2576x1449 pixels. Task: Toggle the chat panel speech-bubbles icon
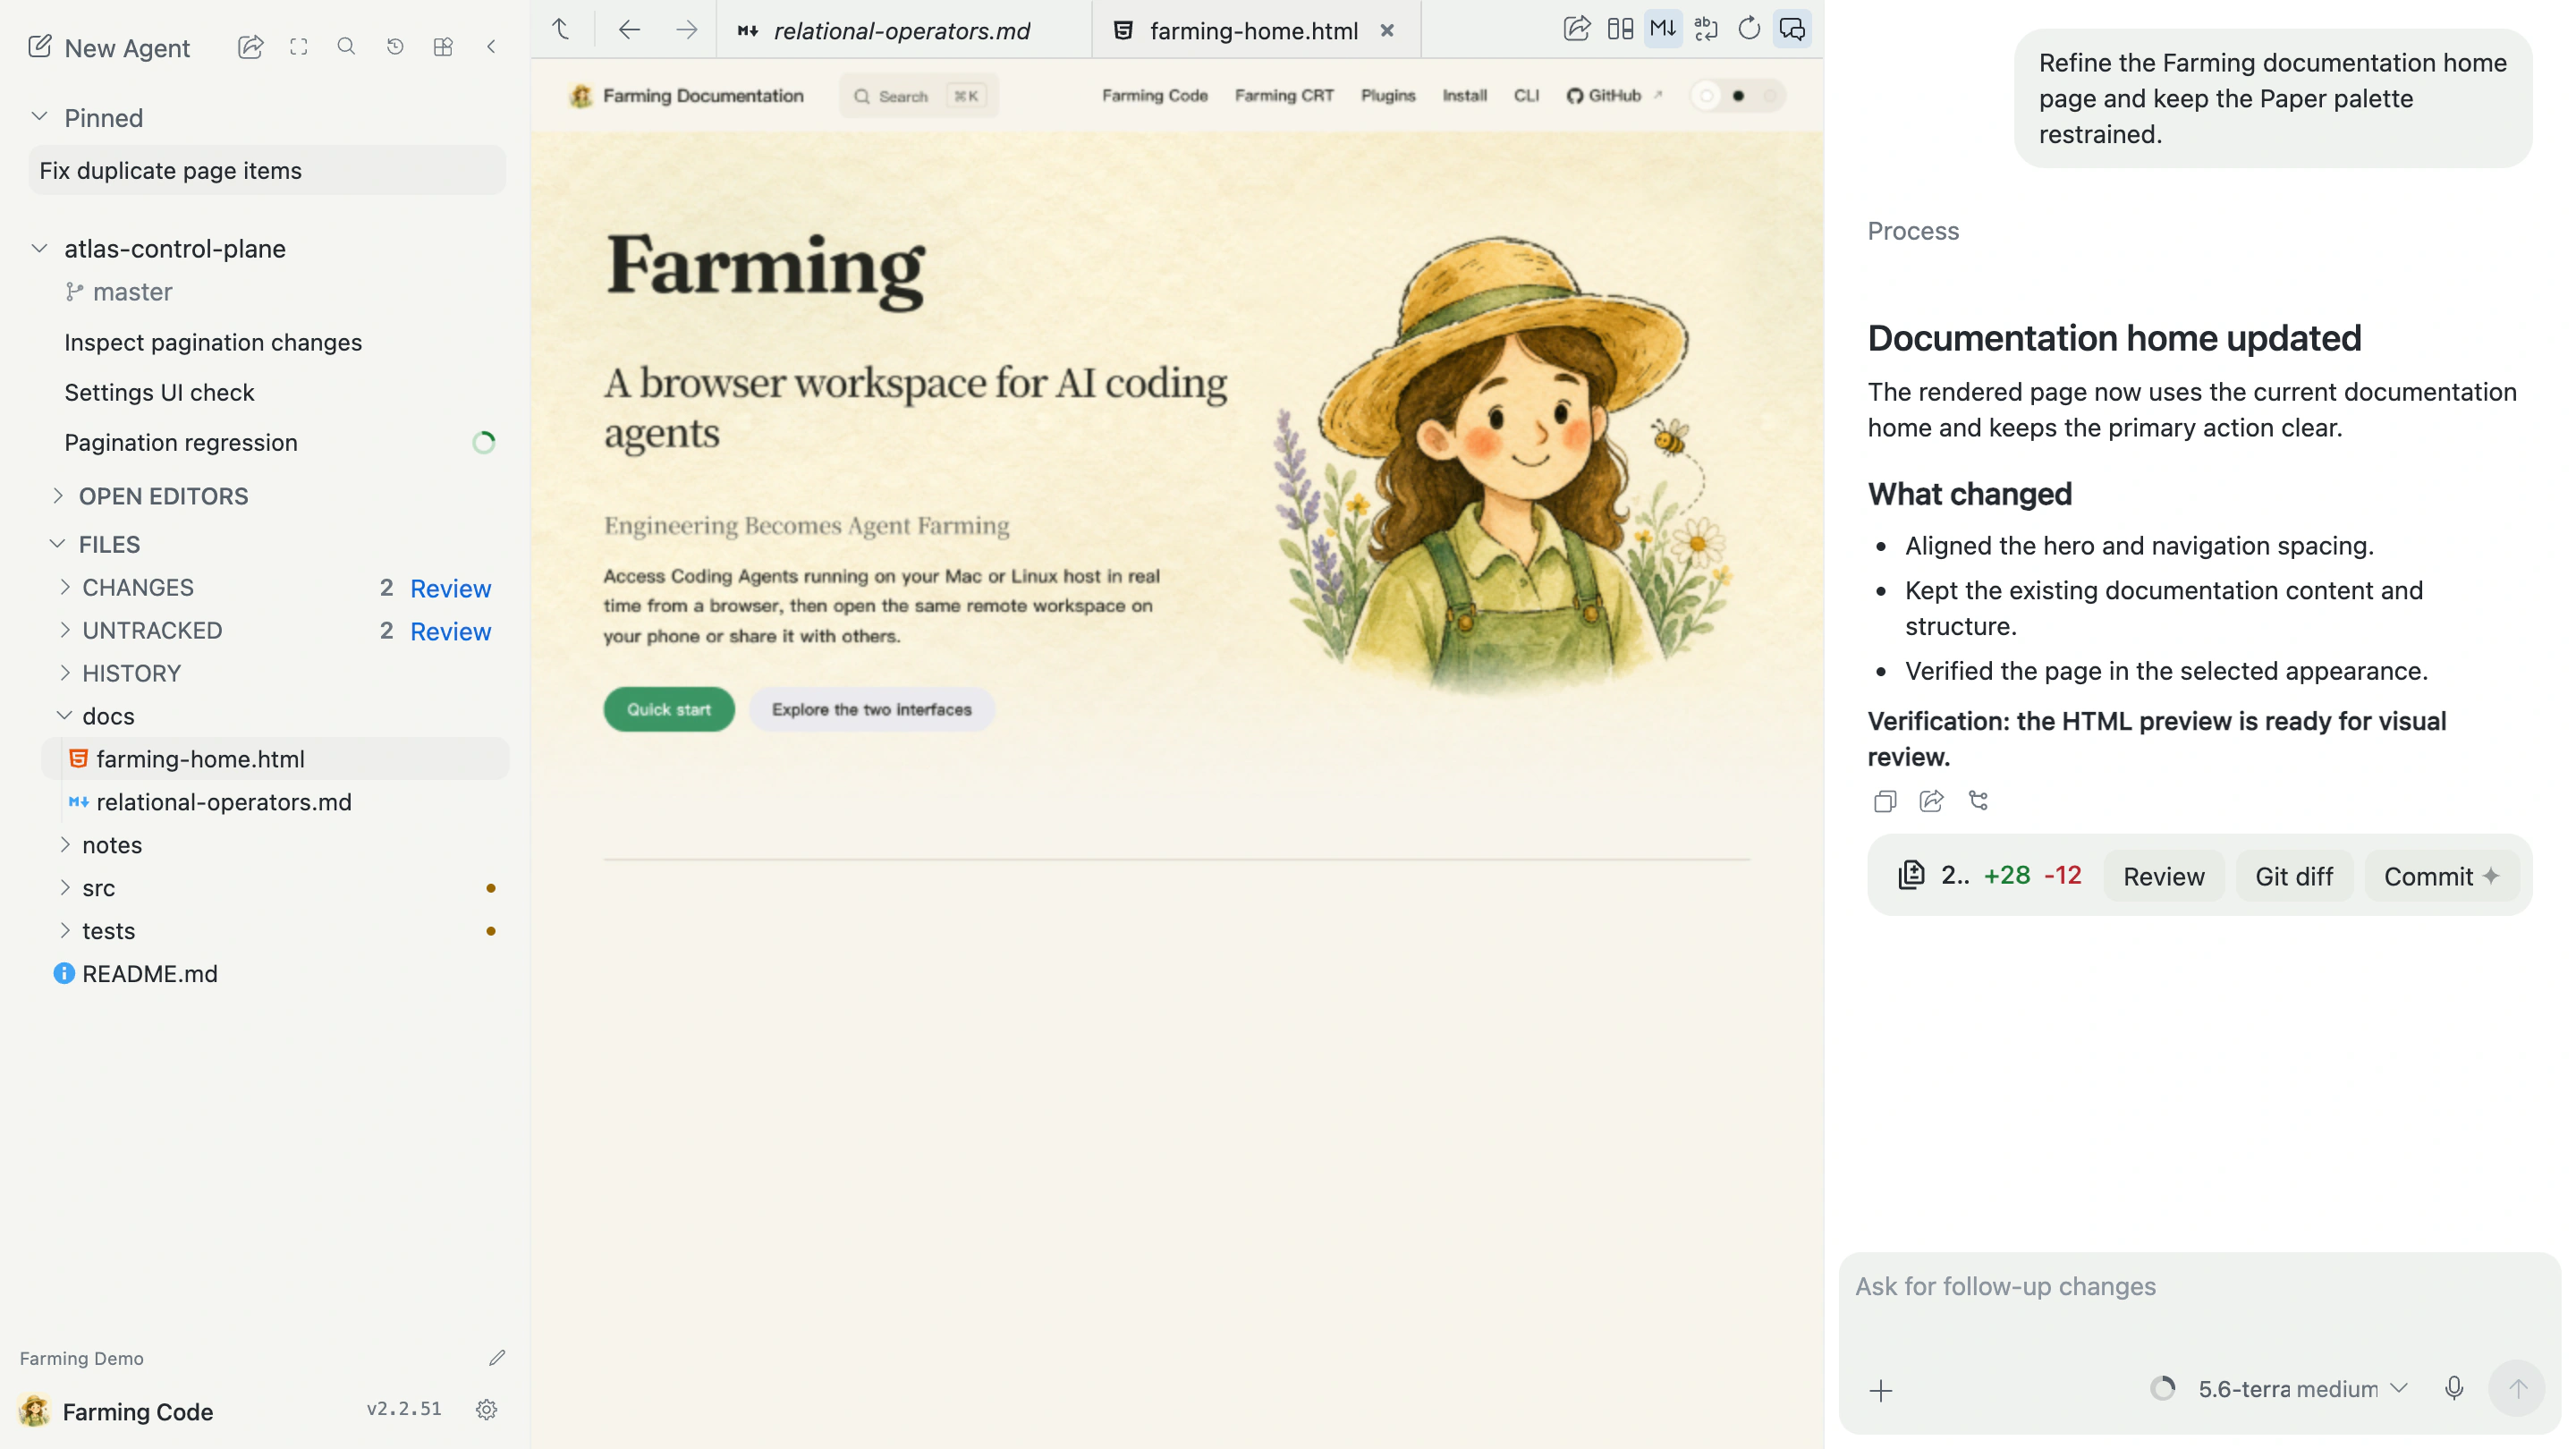tap(1792, 29)
